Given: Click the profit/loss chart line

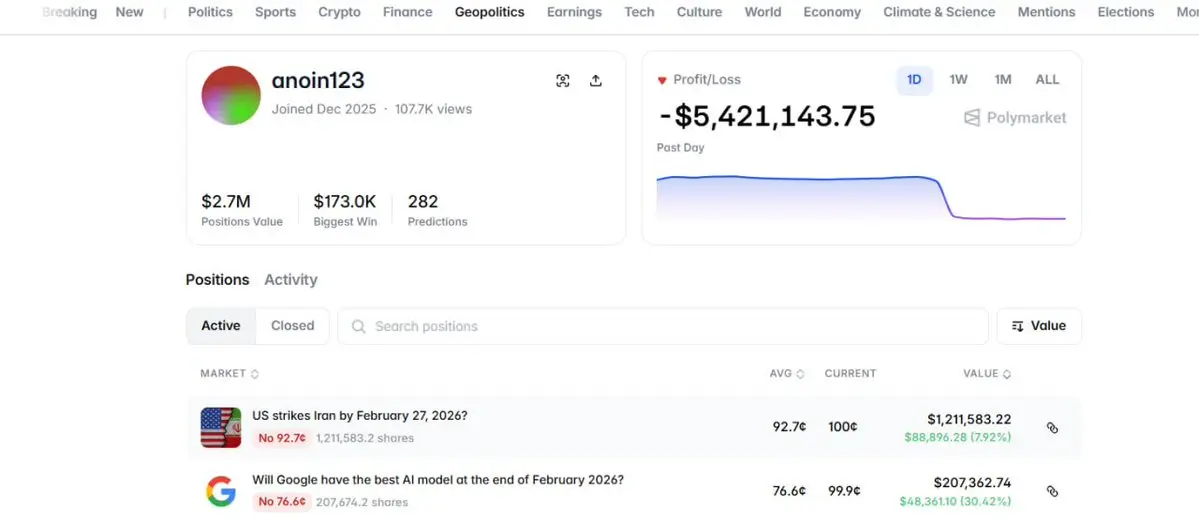Looking at the screenshot, I should (800, 179).
